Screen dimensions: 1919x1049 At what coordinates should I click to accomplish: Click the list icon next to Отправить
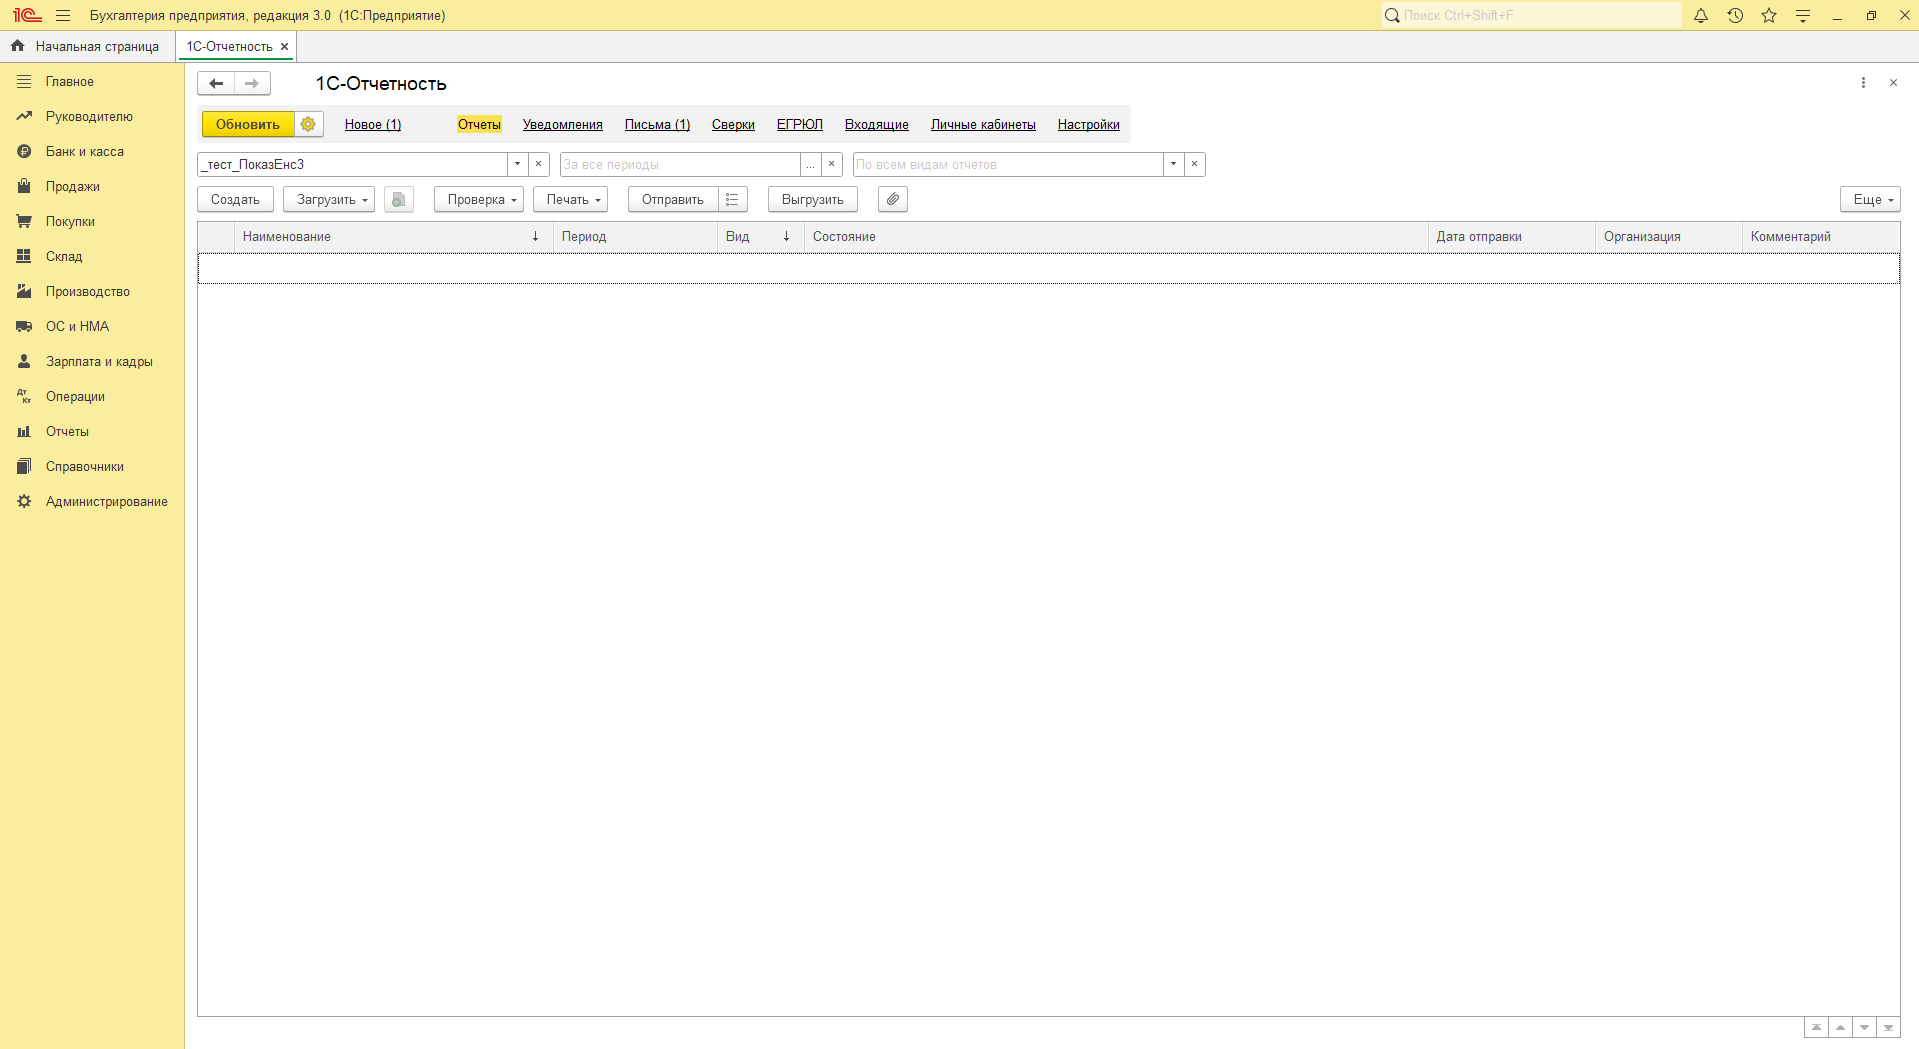click(732, 199)
